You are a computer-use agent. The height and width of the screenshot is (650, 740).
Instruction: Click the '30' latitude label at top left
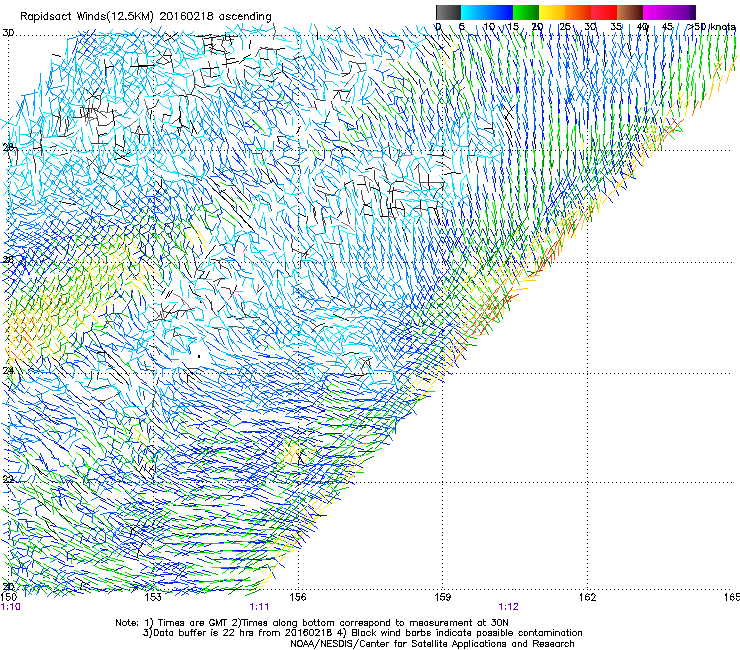pos(8,33)
